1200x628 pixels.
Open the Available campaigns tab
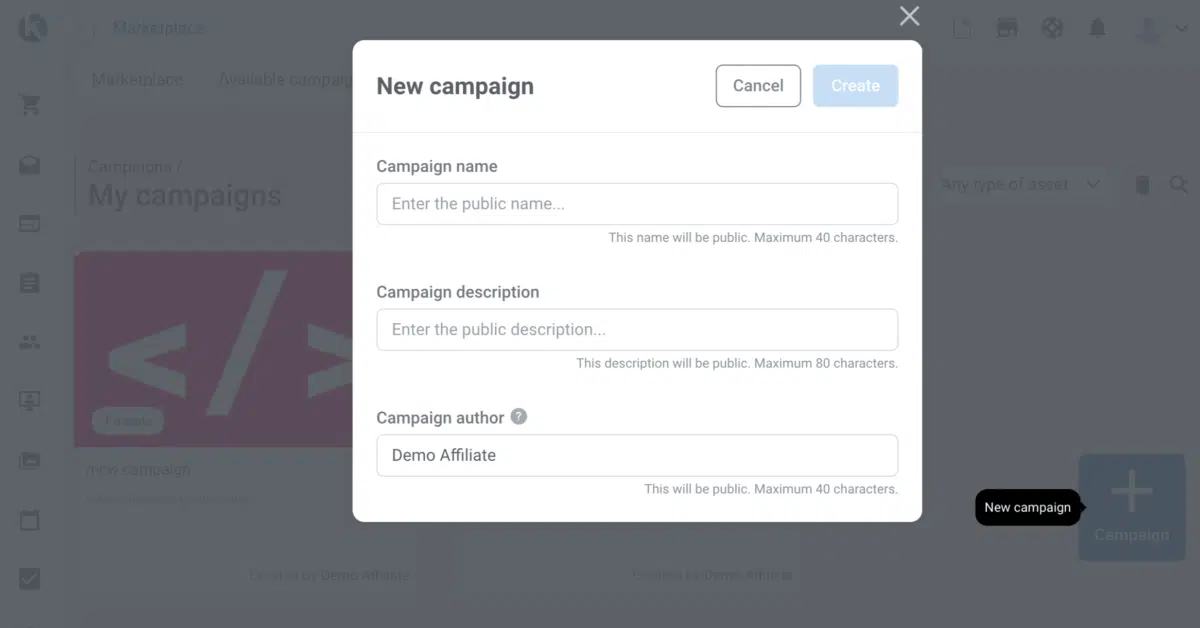(285, 80)
